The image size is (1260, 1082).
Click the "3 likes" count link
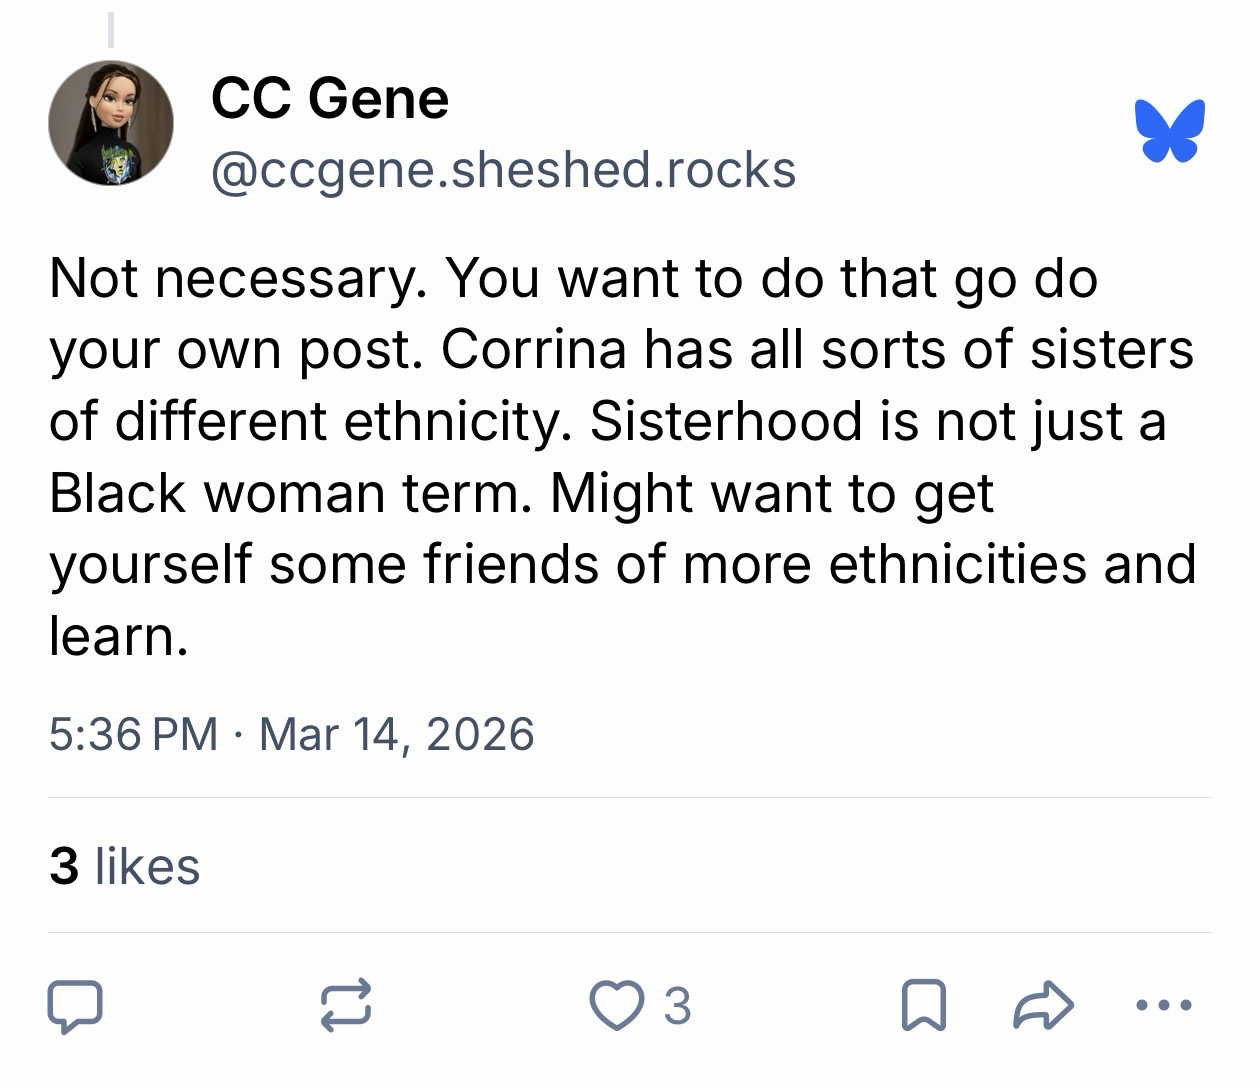(x=125, y=866)
